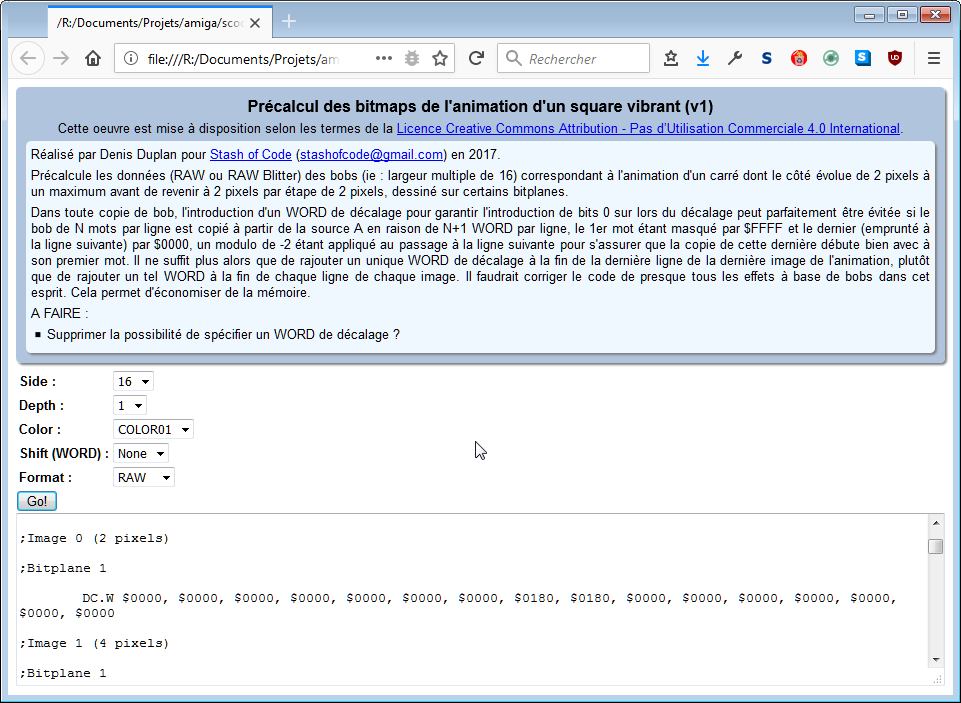Viewport: 961px width, 703px height.
Task: Open the Shift (WORD) dropdown showing None
Action: pyautogui.click(x=140, y=454)
